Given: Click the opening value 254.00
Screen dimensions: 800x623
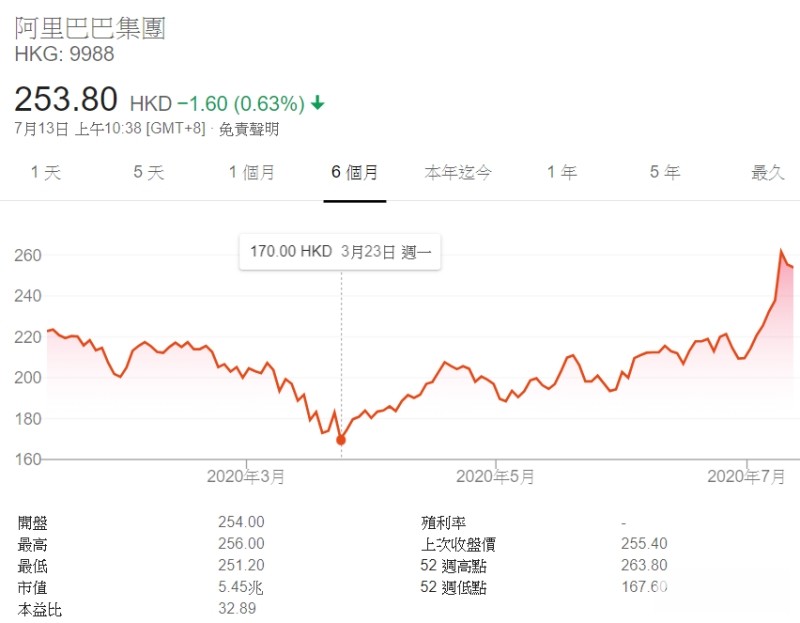Looking at the screenshot, I should click(241, 522).
